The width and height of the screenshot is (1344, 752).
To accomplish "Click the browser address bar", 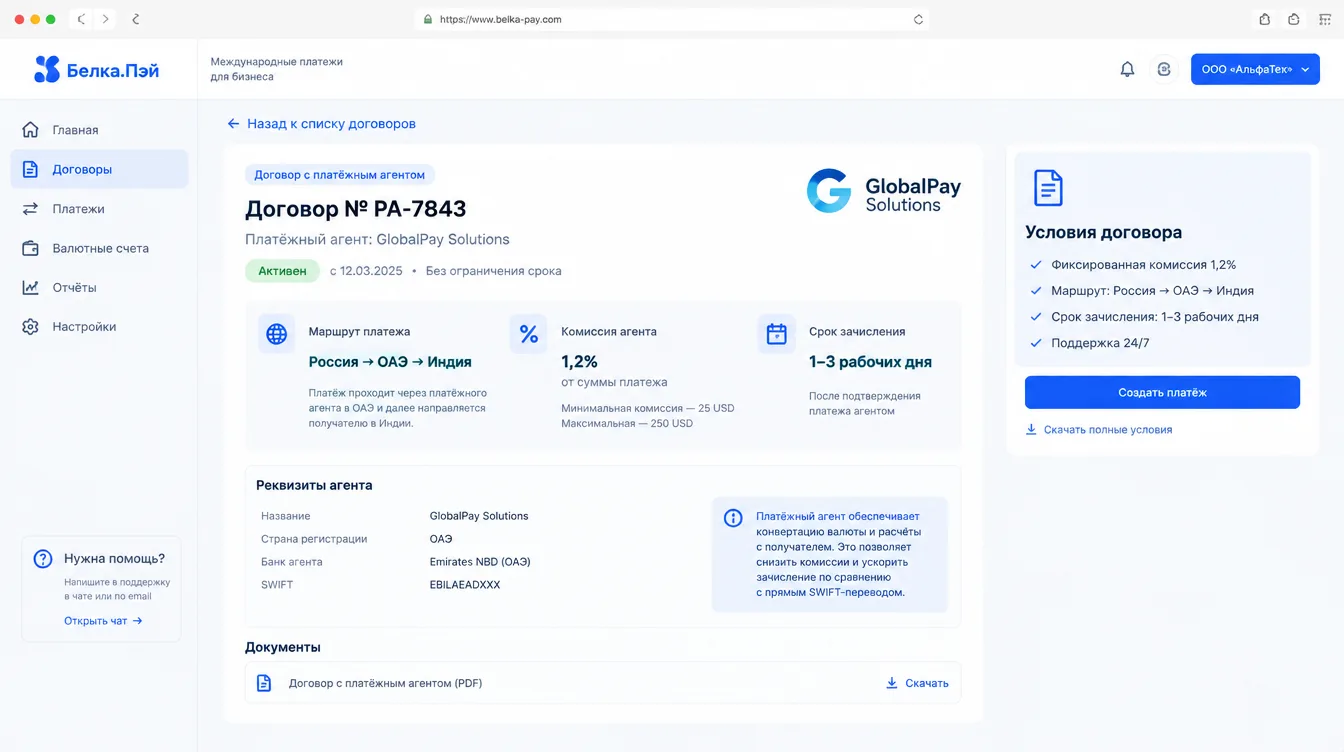I will [672, 19].
